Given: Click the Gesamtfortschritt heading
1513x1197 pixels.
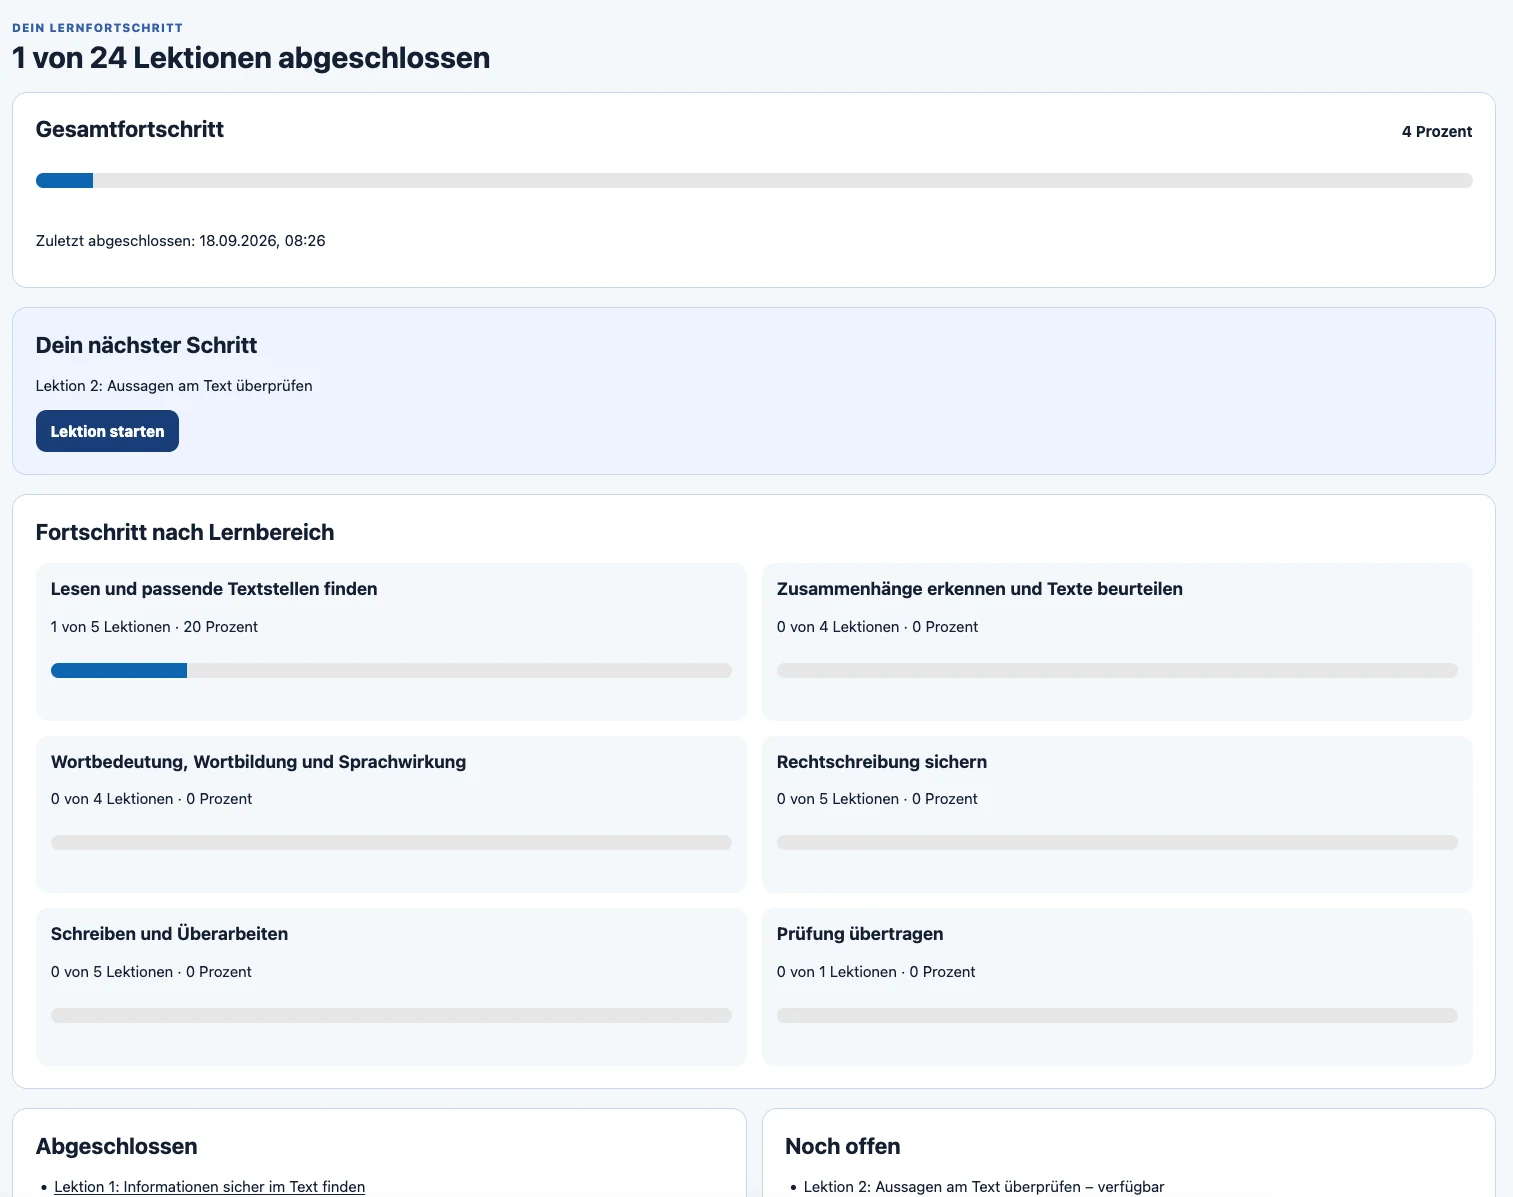Looking at the screenshot, I should (x=130, y=129).
